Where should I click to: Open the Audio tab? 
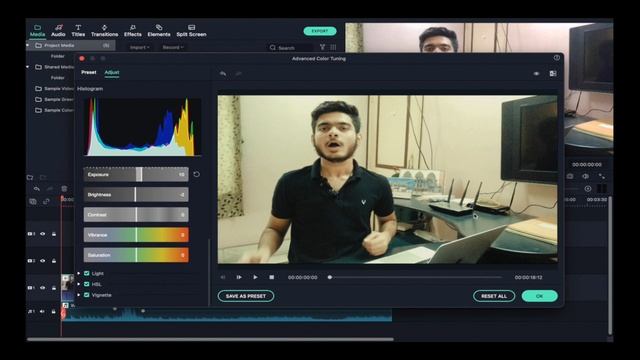[x=58, y=31]
